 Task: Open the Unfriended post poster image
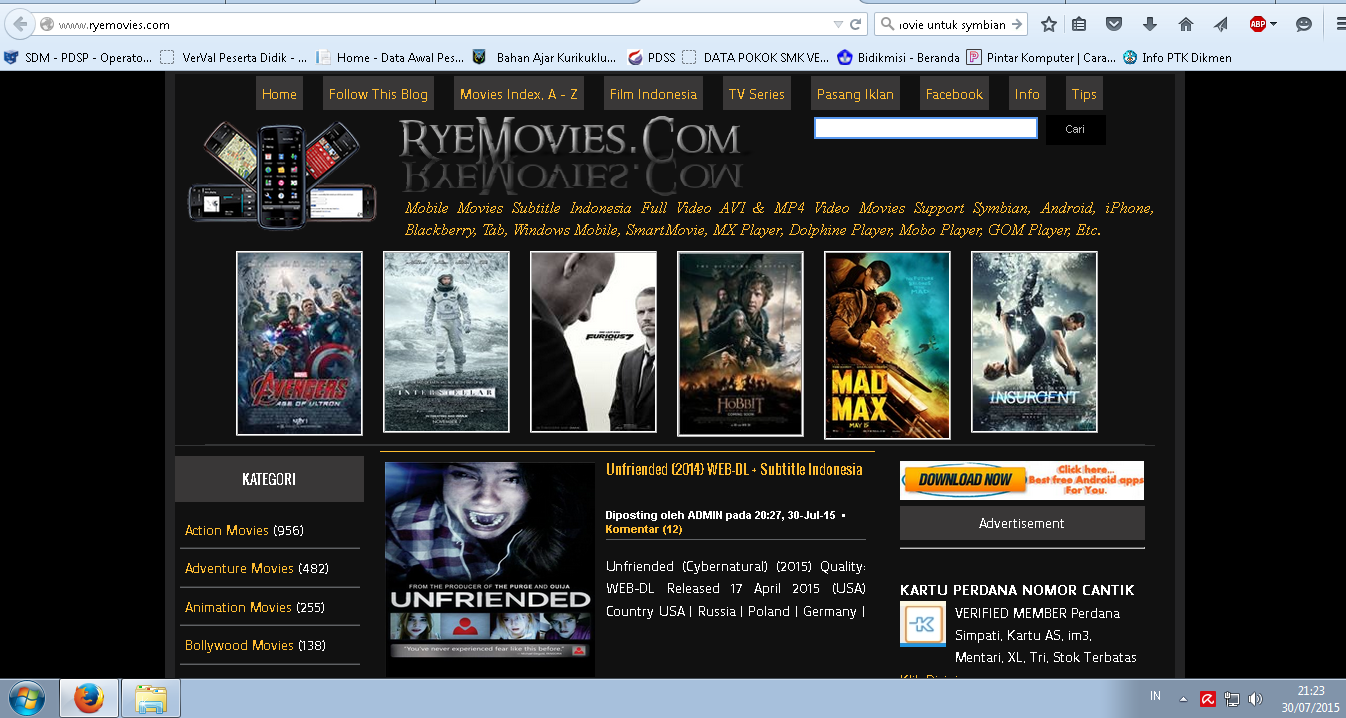tap(490, 569)
